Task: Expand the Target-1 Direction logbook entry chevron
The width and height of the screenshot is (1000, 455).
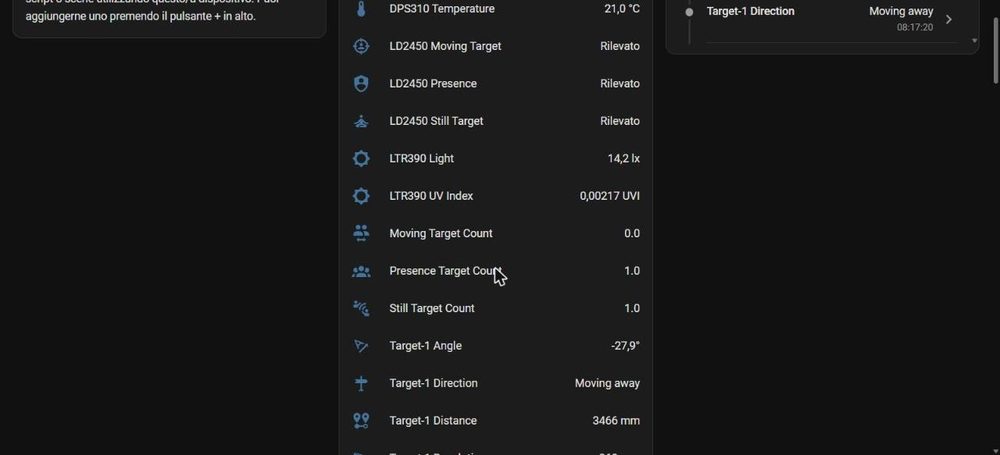Action: click(x=949, y=20)
